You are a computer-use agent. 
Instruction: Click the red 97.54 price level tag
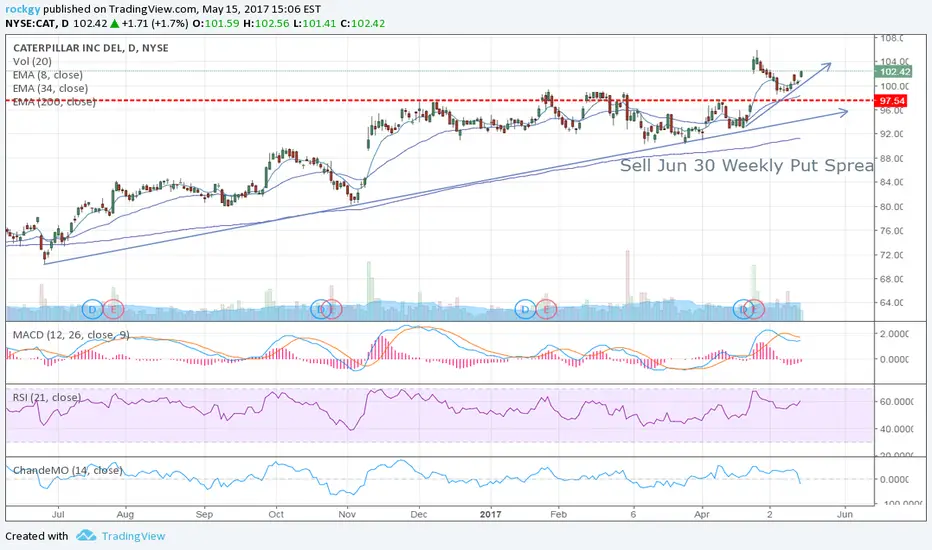click(891, 101)
